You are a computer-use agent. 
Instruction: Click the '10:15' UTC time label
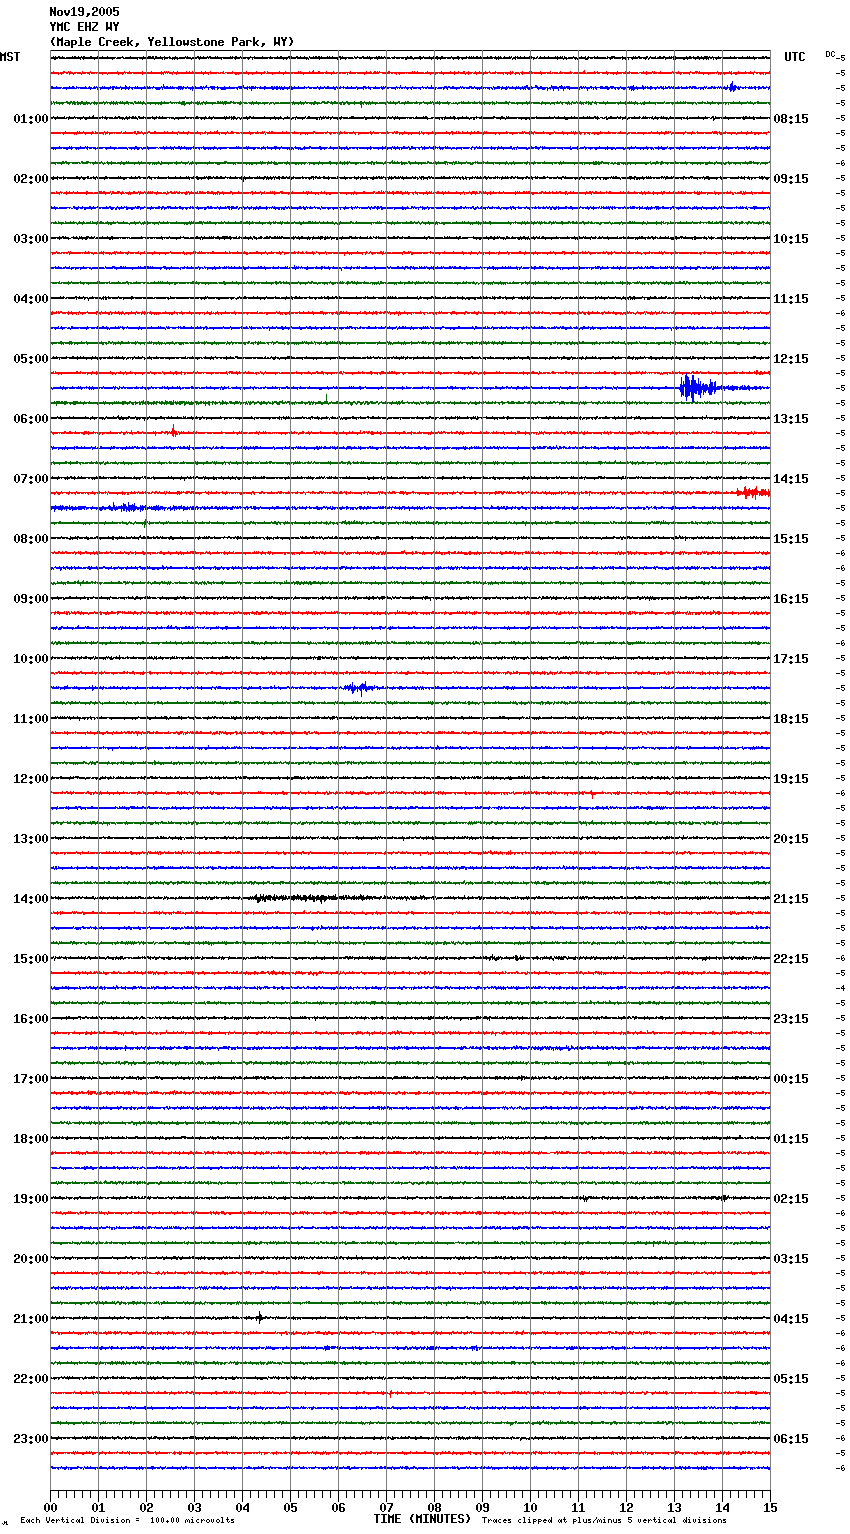(791, 239)
